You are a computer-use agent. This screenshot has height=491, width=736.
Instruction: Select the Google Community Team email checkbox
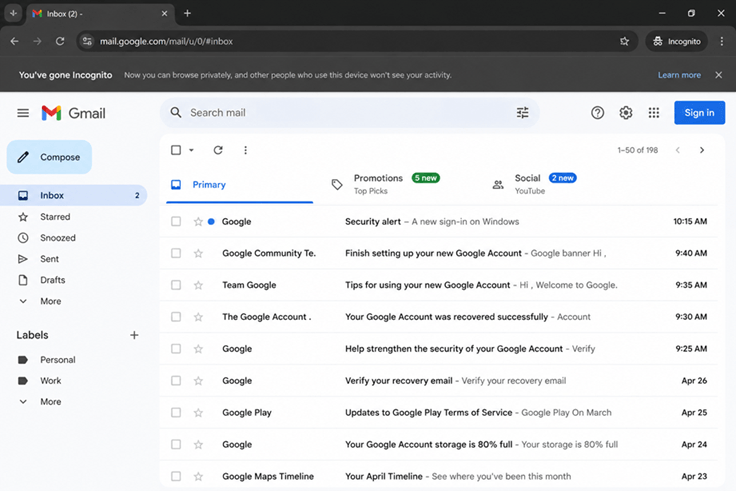point(176,253)
